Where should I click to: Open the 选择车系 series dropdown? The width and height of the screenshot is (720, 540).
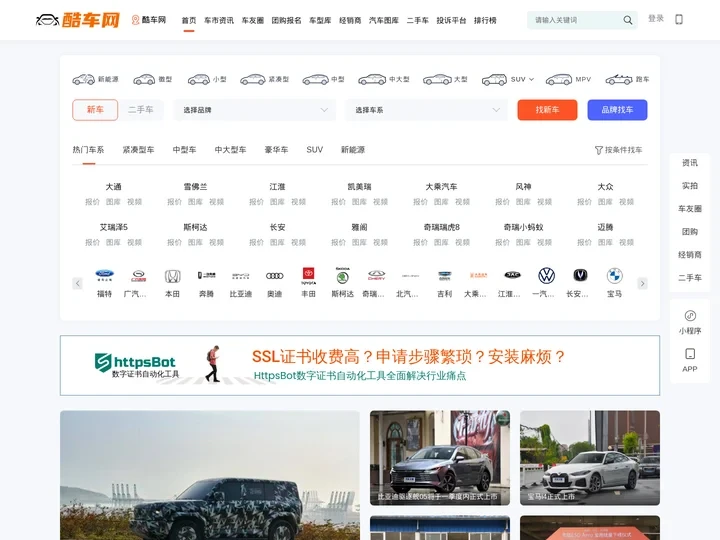(427, 110)
